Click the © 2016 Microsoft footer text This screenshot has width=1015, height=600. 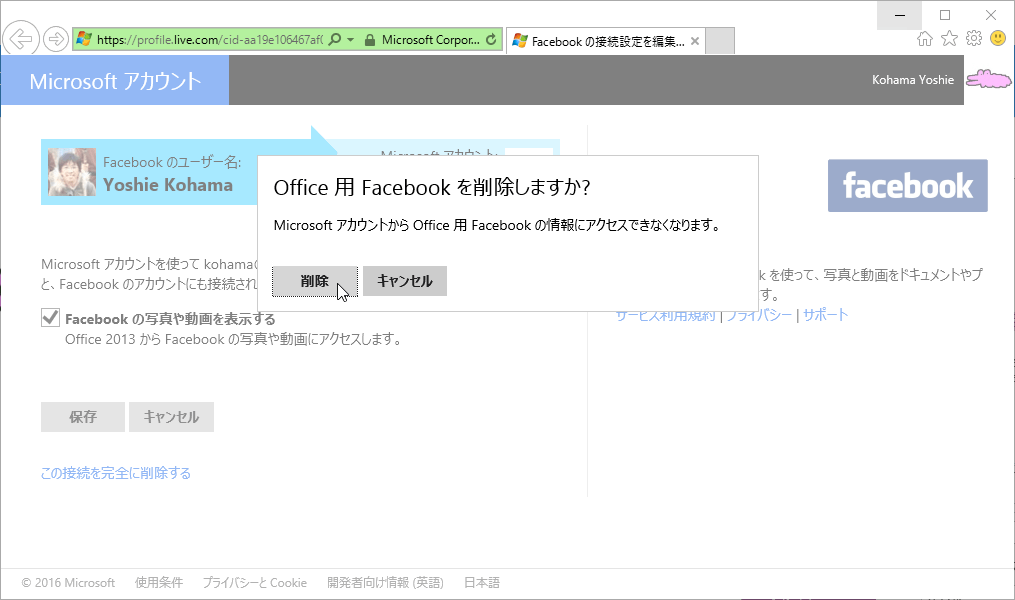(68, 583)
